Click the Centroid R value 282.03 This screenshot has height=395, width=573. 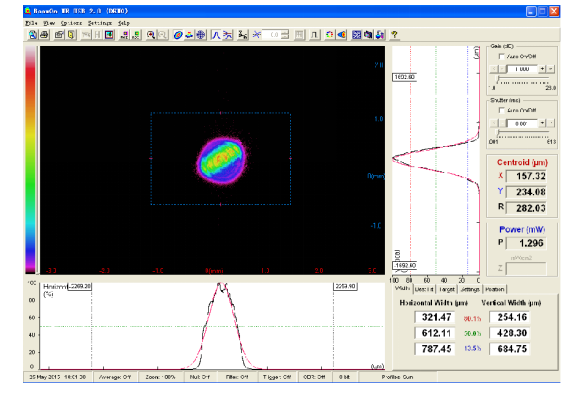526,208
